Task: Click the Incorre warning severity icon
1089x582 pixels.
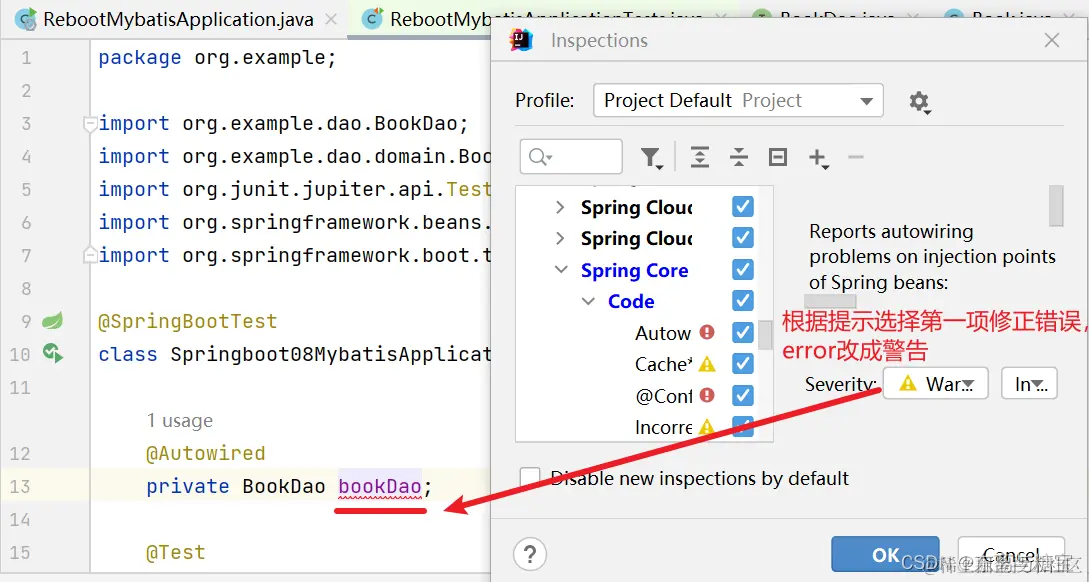Action: tap(707, 426)
